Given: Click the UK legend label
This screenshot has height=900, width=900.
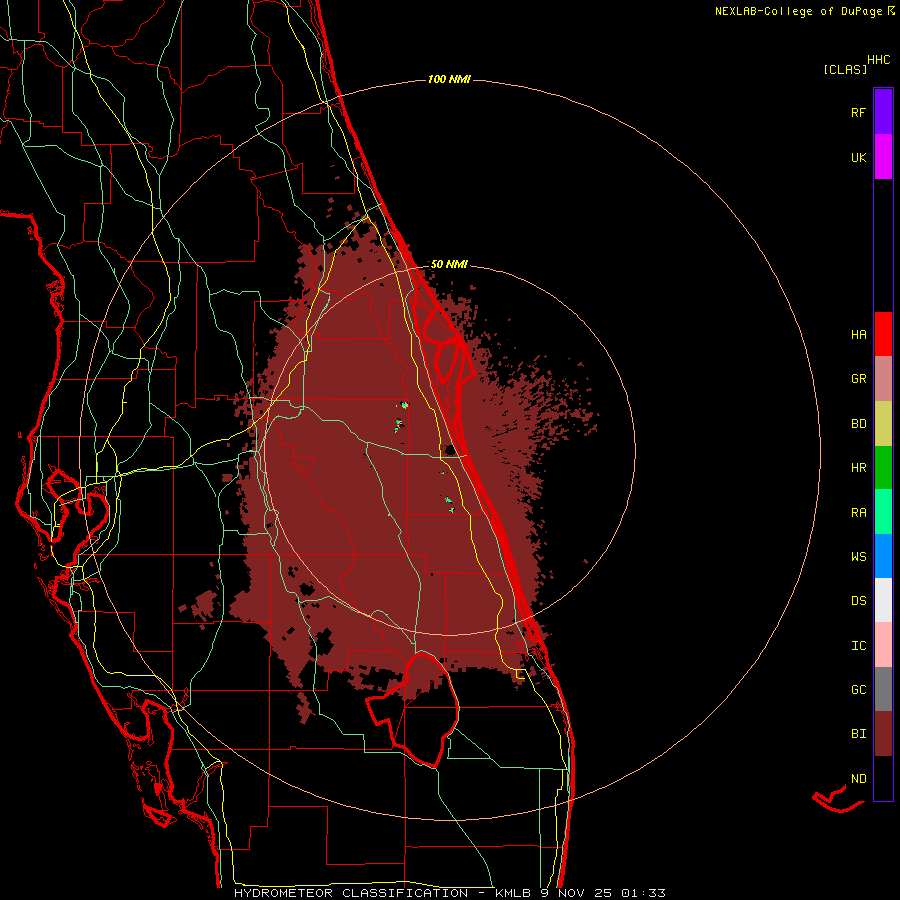Looking at the screenshot, I should click(858, 158).
